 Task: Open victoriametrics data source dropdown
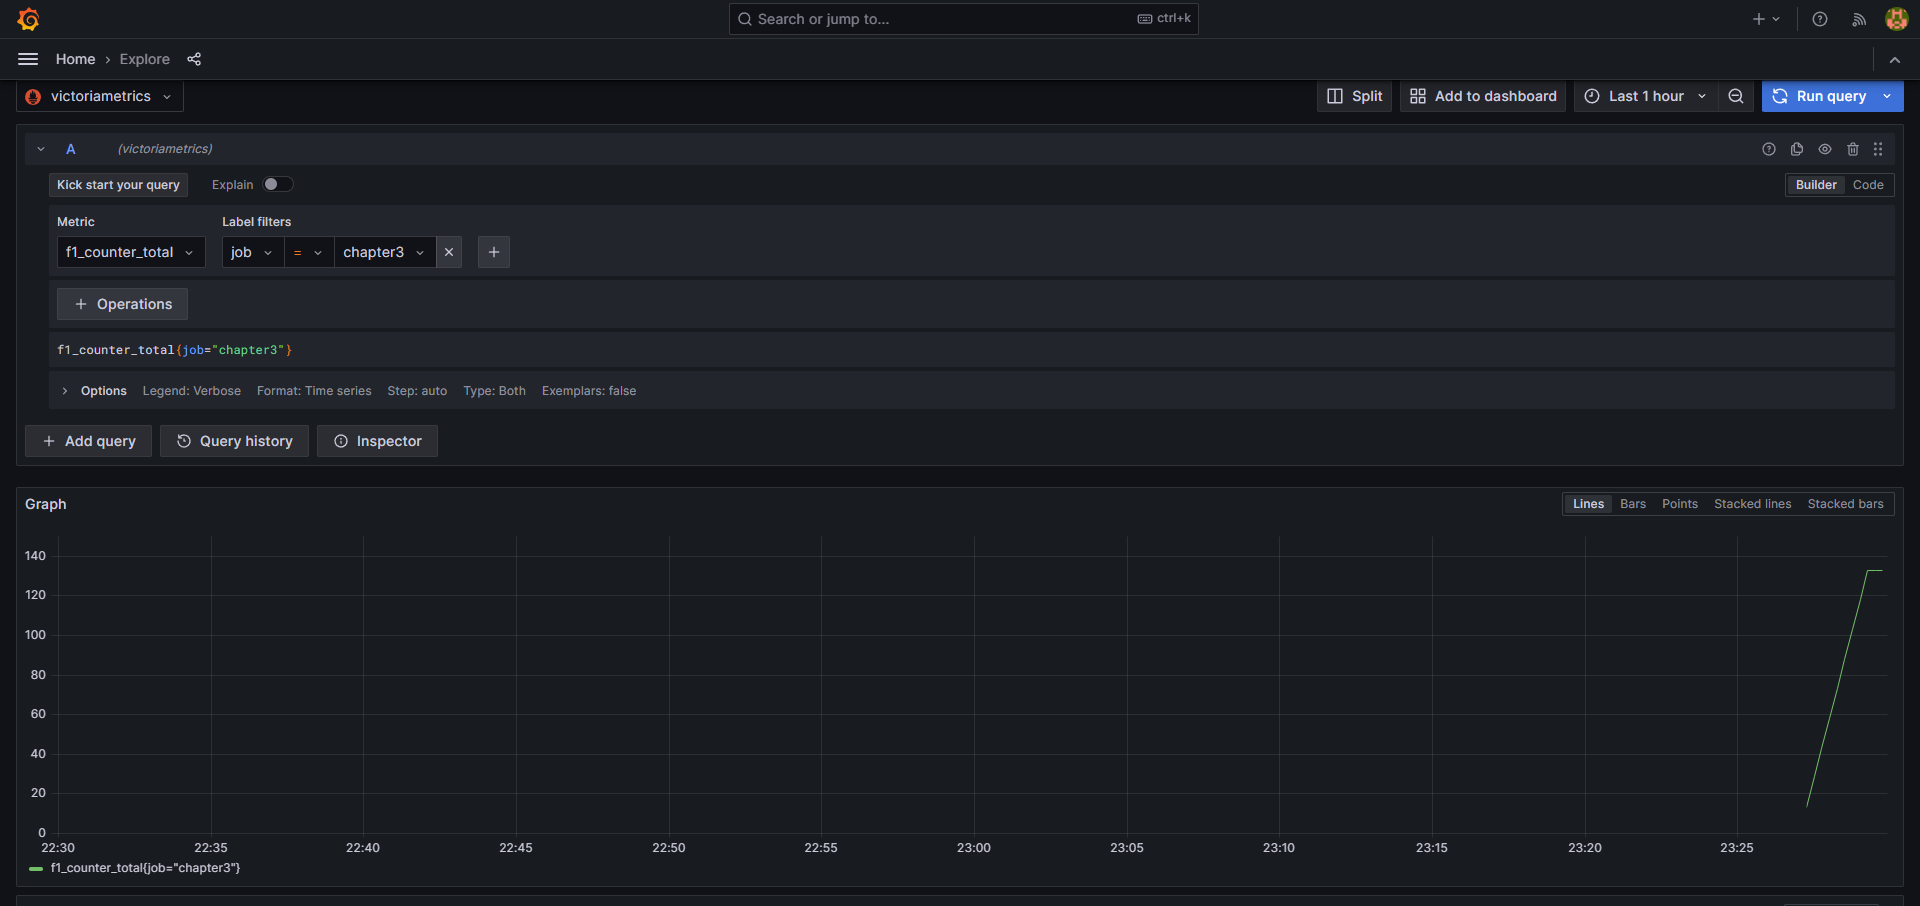[100, 96]
